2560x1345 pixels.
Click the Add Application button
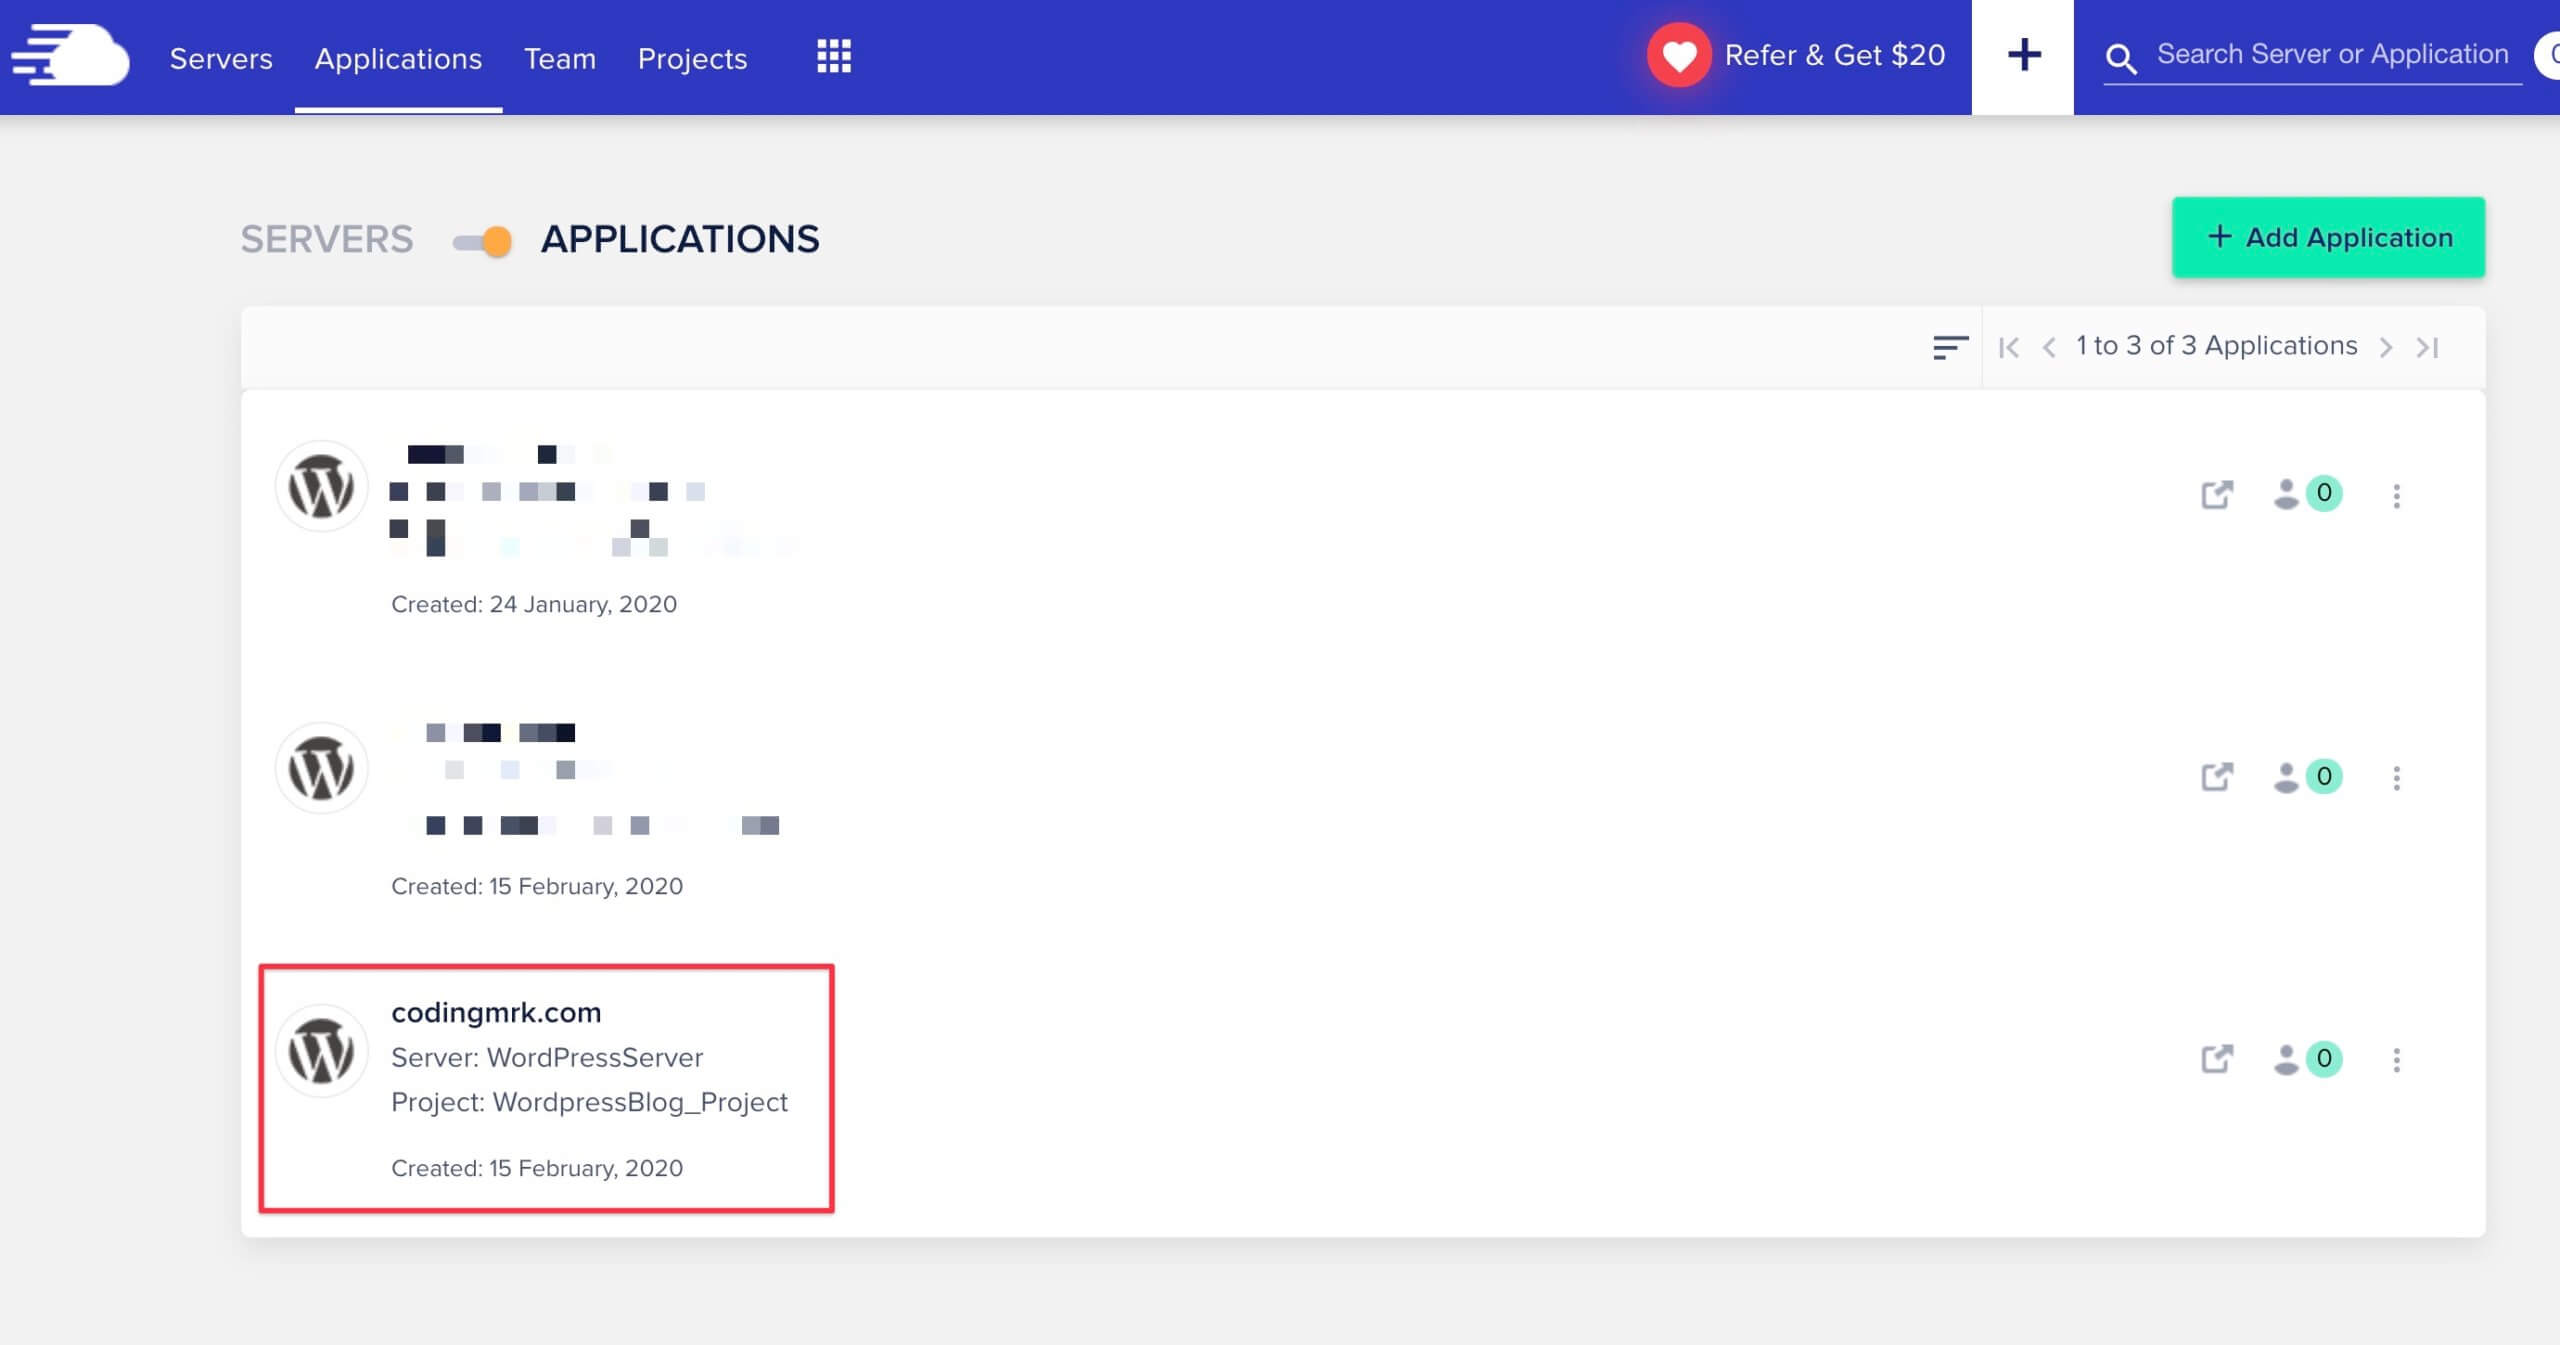pos(2328,237)
